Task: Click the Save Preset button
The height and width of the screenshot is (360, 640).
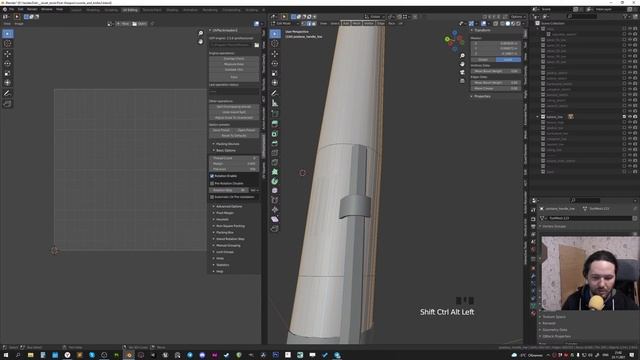Action: [221, 130]
